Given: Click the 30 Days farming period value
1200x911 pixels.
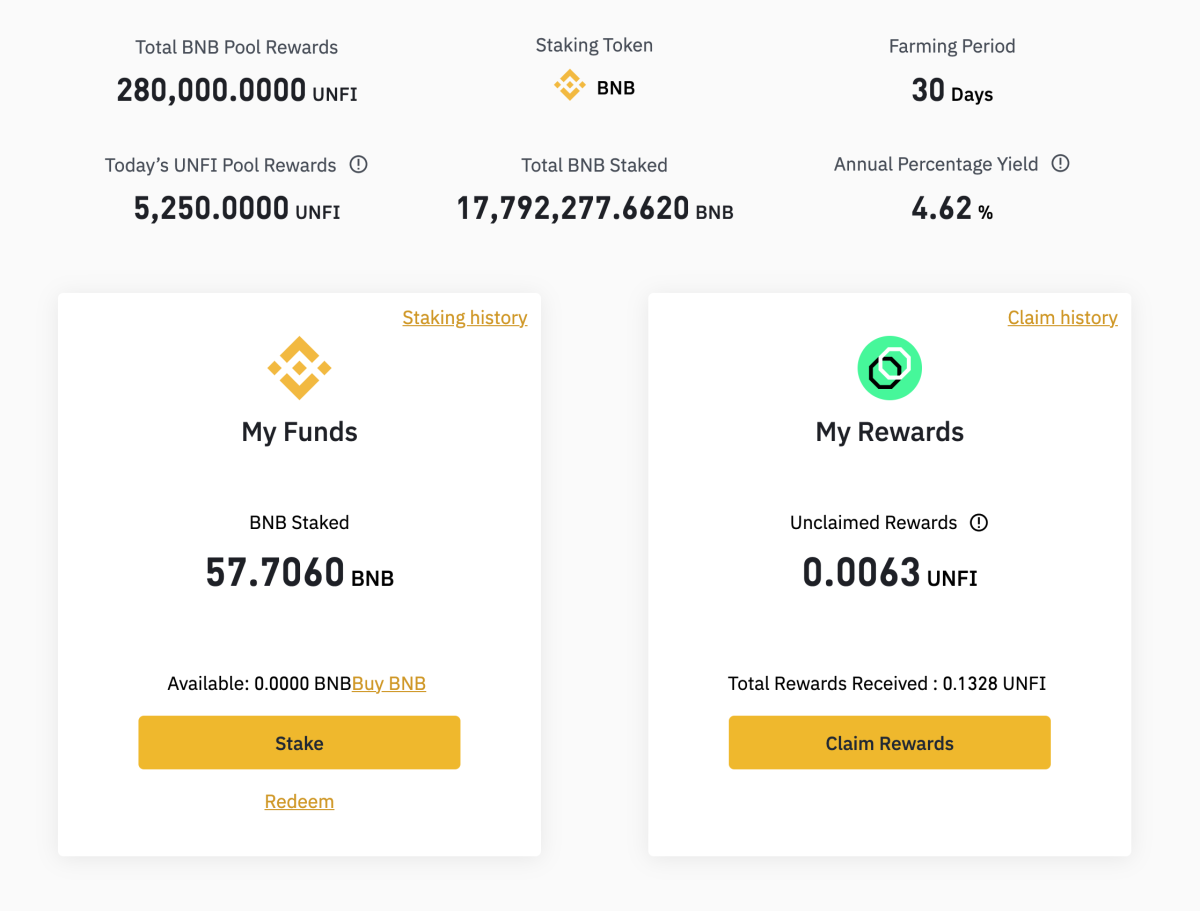Looking at the screenshot, I should click(951, 91).
